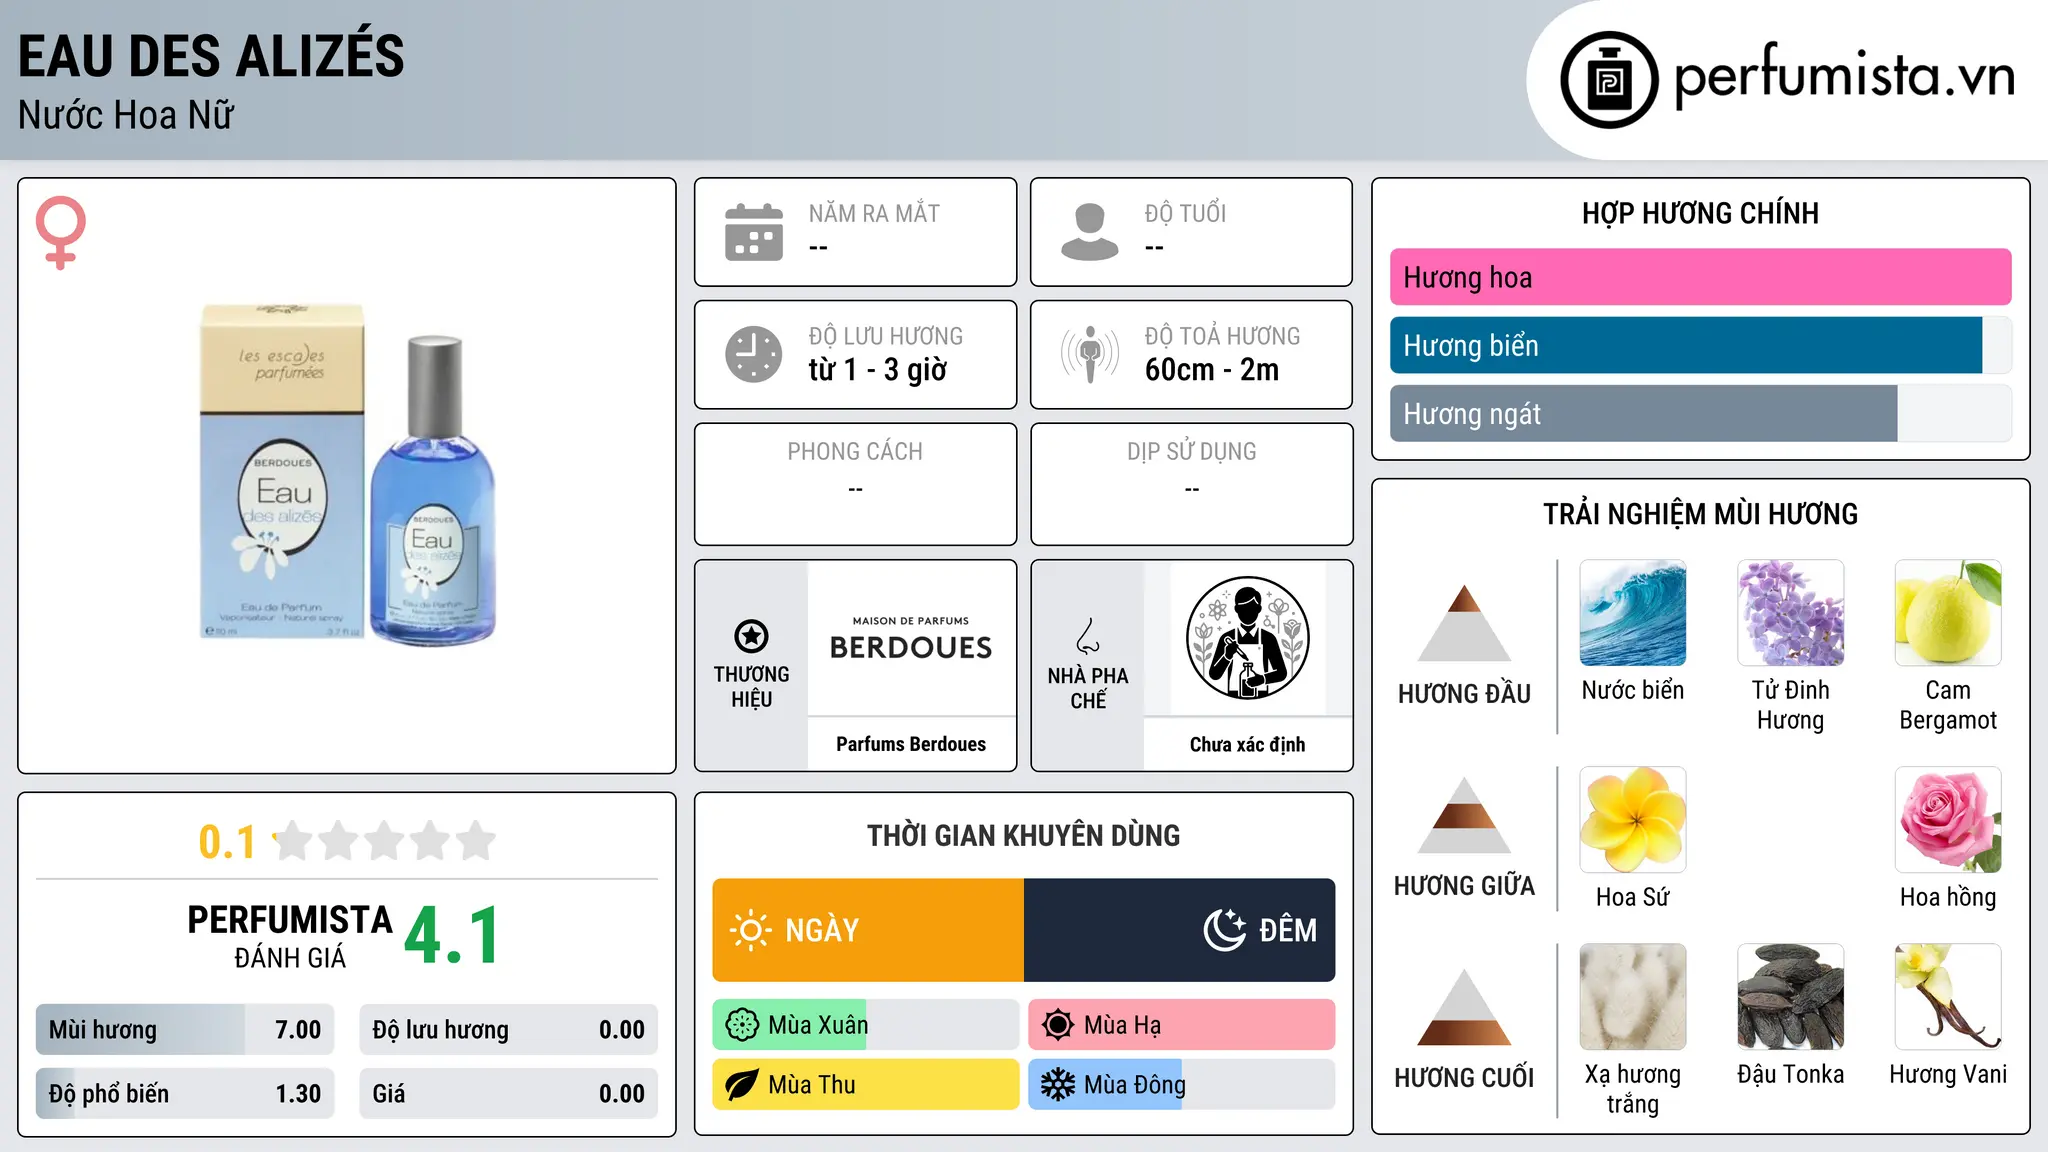Click the 0.1 user rating number
Screen dimensions: 2048x1152
pyautogui.click(x=227, y=842)
